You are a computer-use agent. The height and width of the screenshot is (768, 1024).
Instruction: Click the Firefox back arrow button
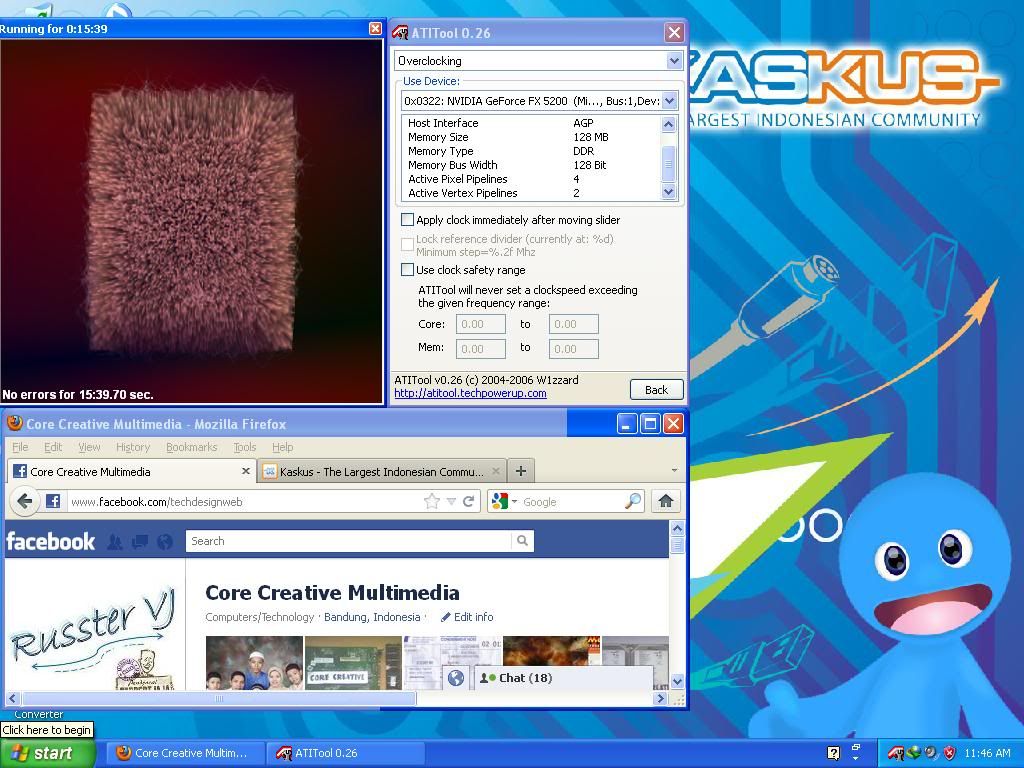(25, 502)
